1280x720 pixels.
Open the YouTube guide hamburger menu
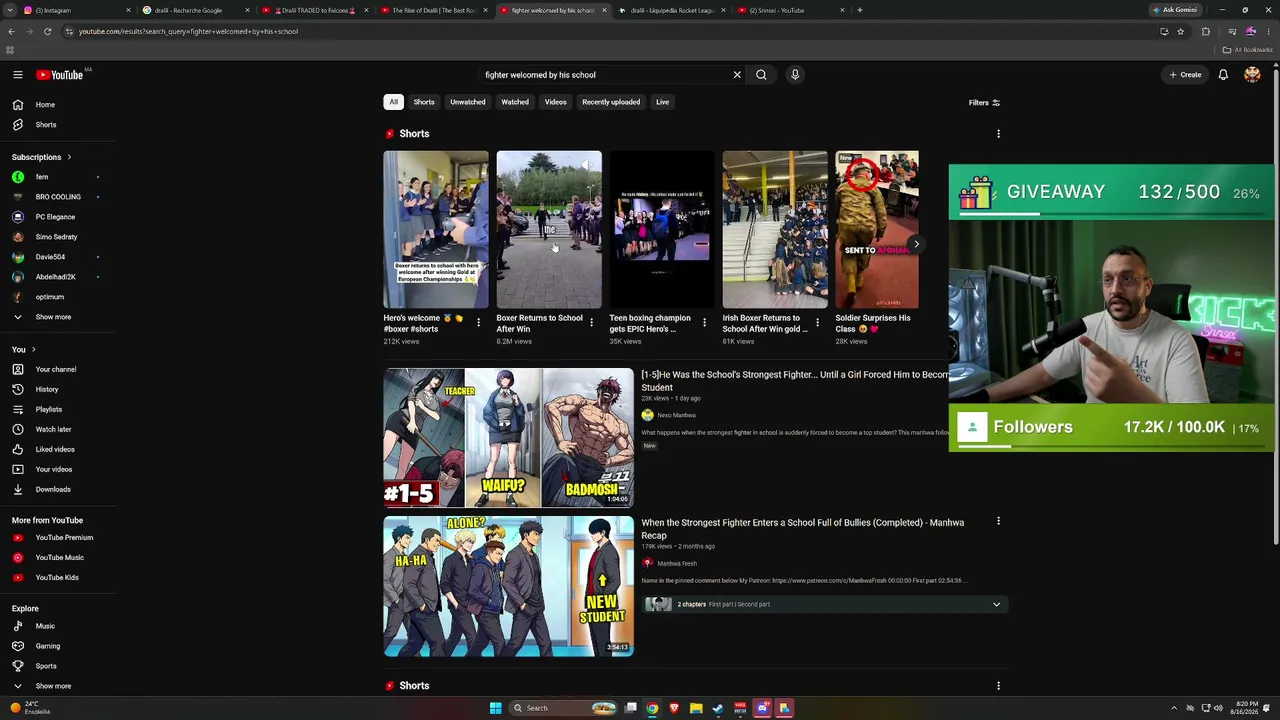[18, 75]
